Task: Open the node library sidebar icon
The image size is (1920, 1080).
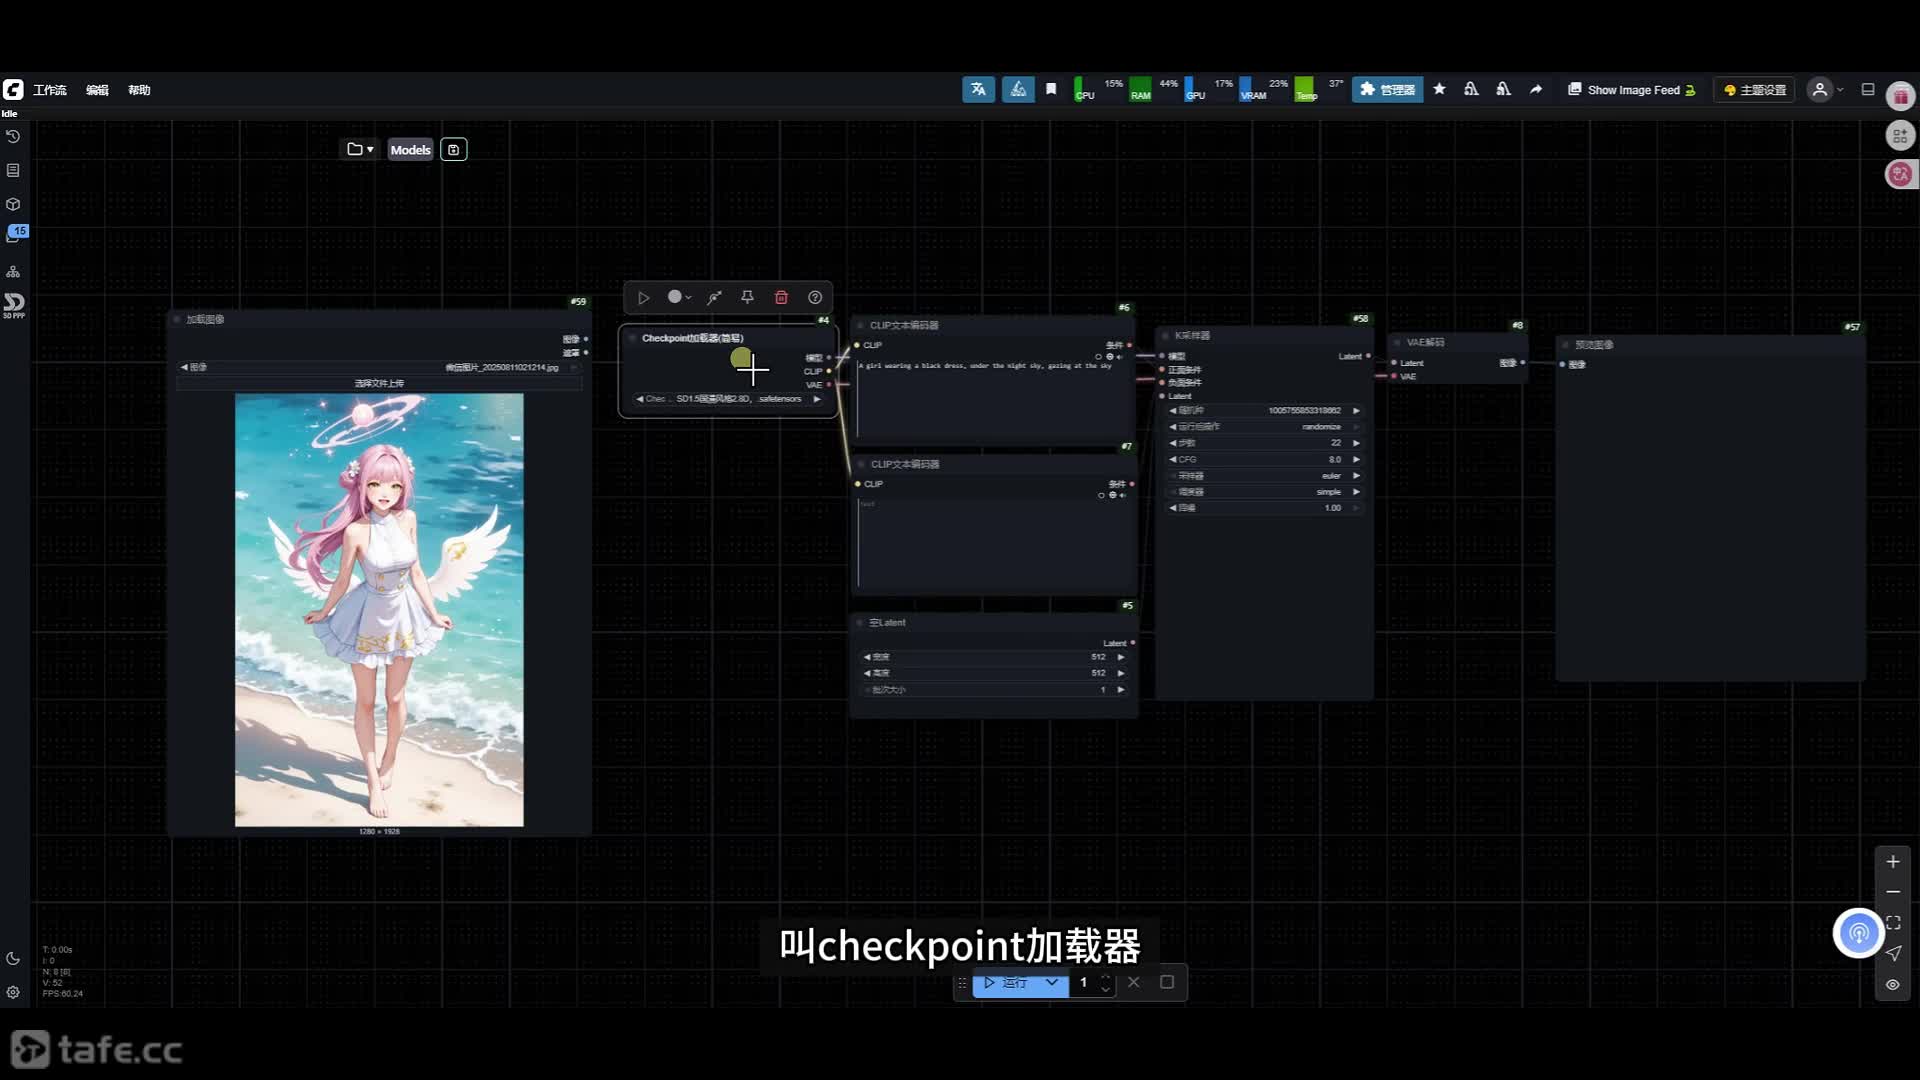Action: click(x=13, y=170)
